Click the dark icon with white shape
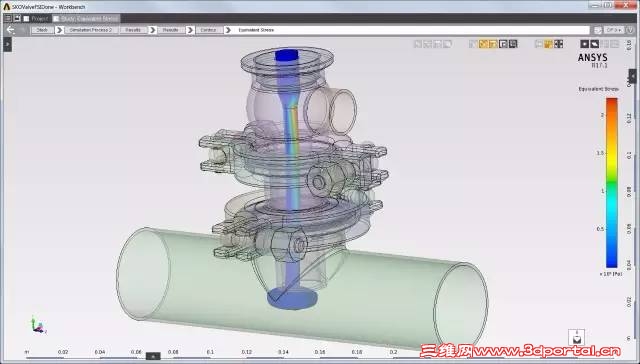This screenshot has width=640, height=364. coord(595,44)
